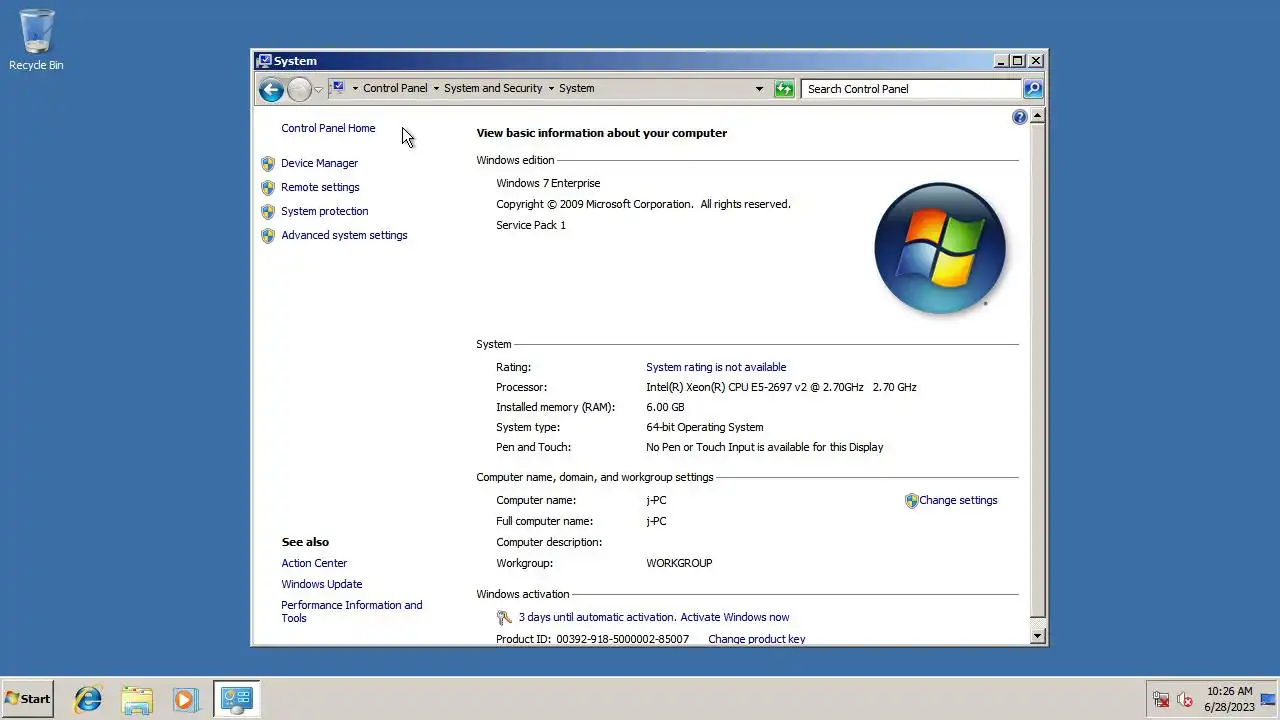Click the scrollbar down arrow
Image resolution: width=1280 pixels, height=720 pixels.
(1037, 635)
